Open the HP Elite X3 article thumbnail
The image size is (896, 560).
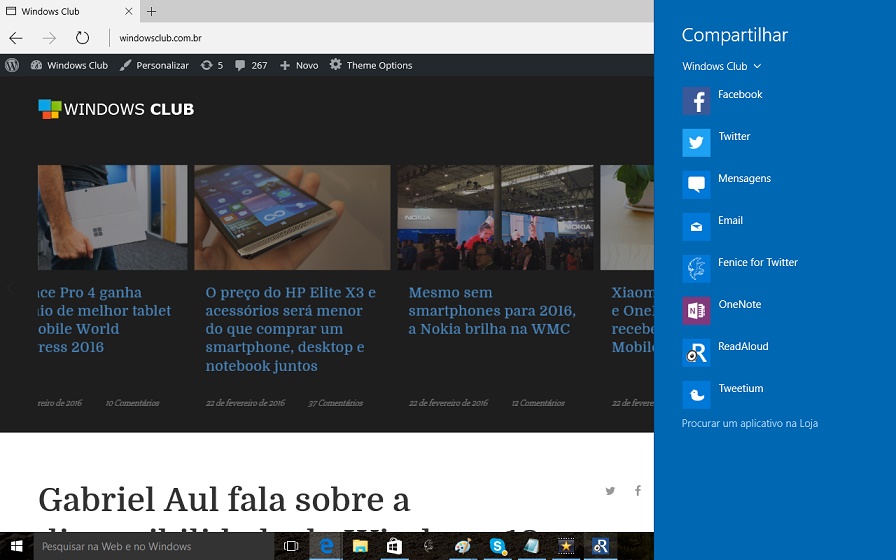click(x=292, y=217)
